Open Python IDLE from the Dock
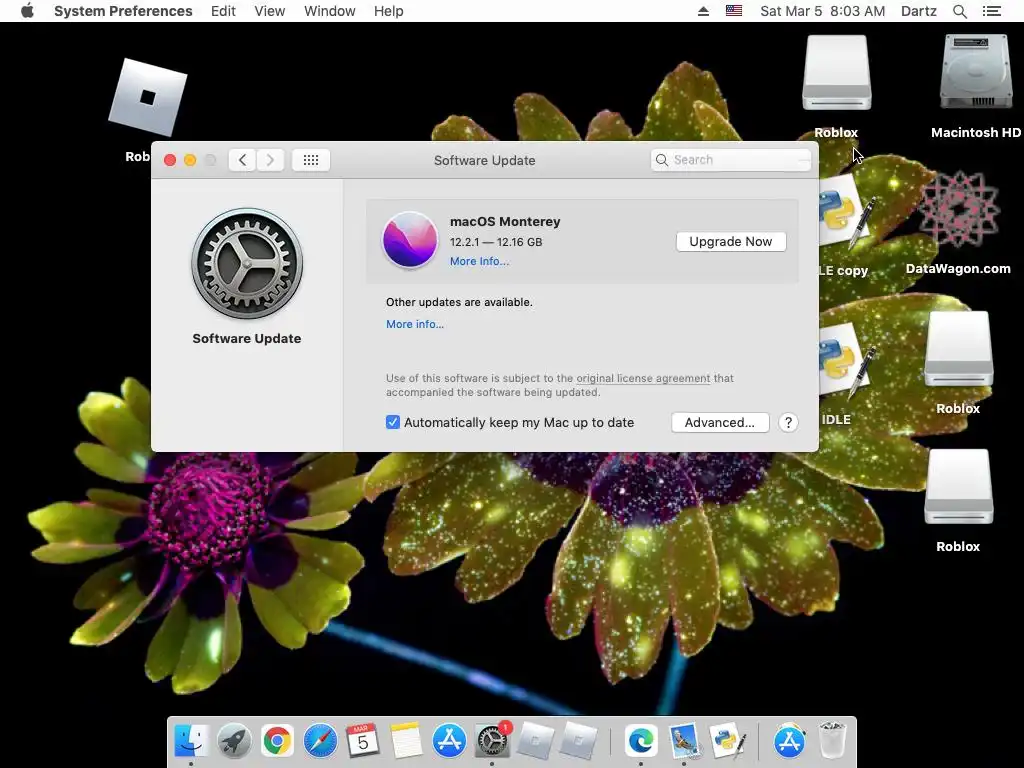The image size is (1024, 768). [x=727, y=741]
